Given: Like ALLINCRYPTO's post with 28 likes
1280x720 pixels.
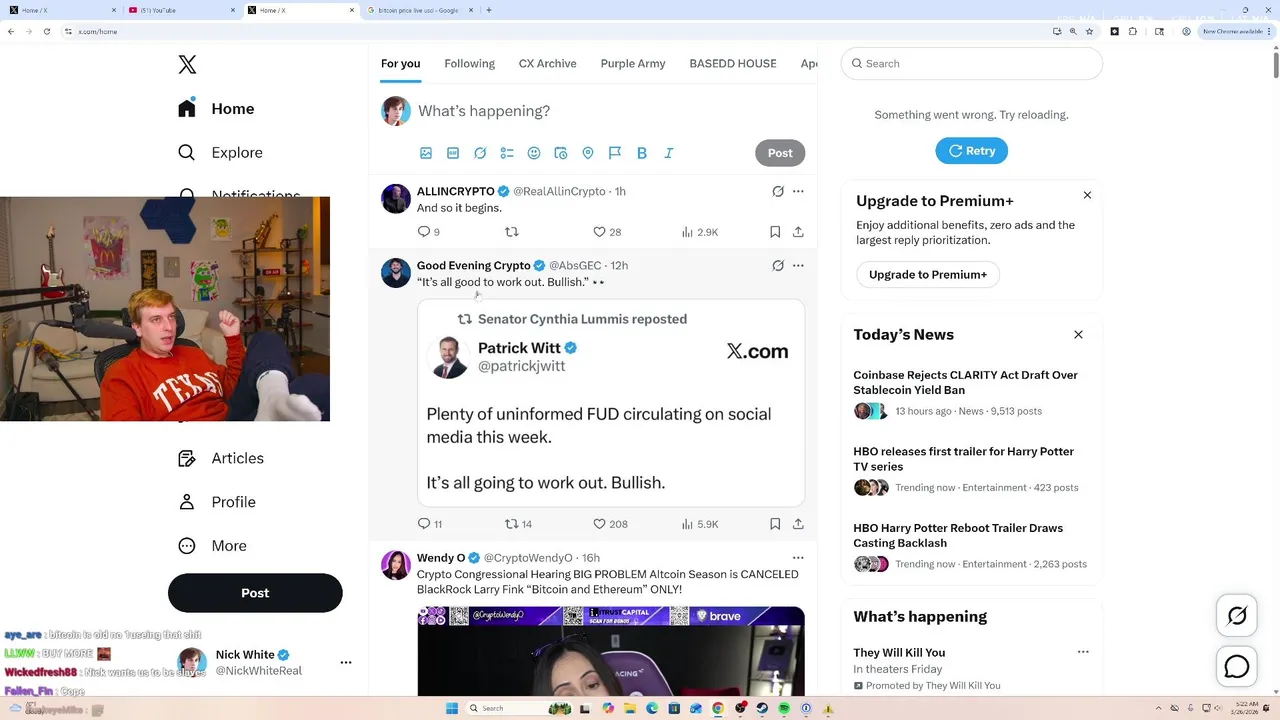Looking at the screenshot, I should (x=607, y=232).
